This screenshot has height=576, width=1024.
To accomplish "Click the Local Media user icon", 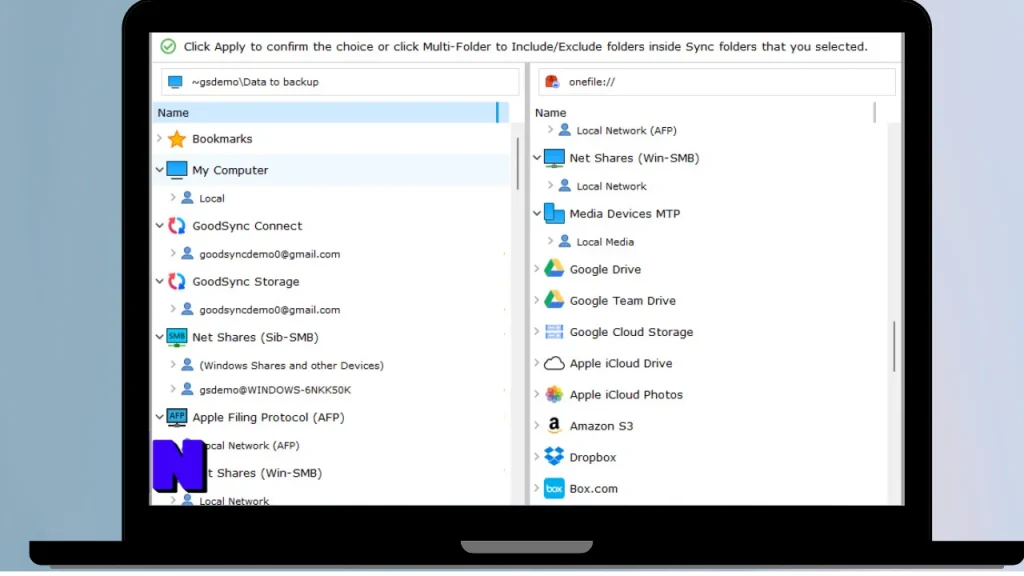I will coord(565,242).
